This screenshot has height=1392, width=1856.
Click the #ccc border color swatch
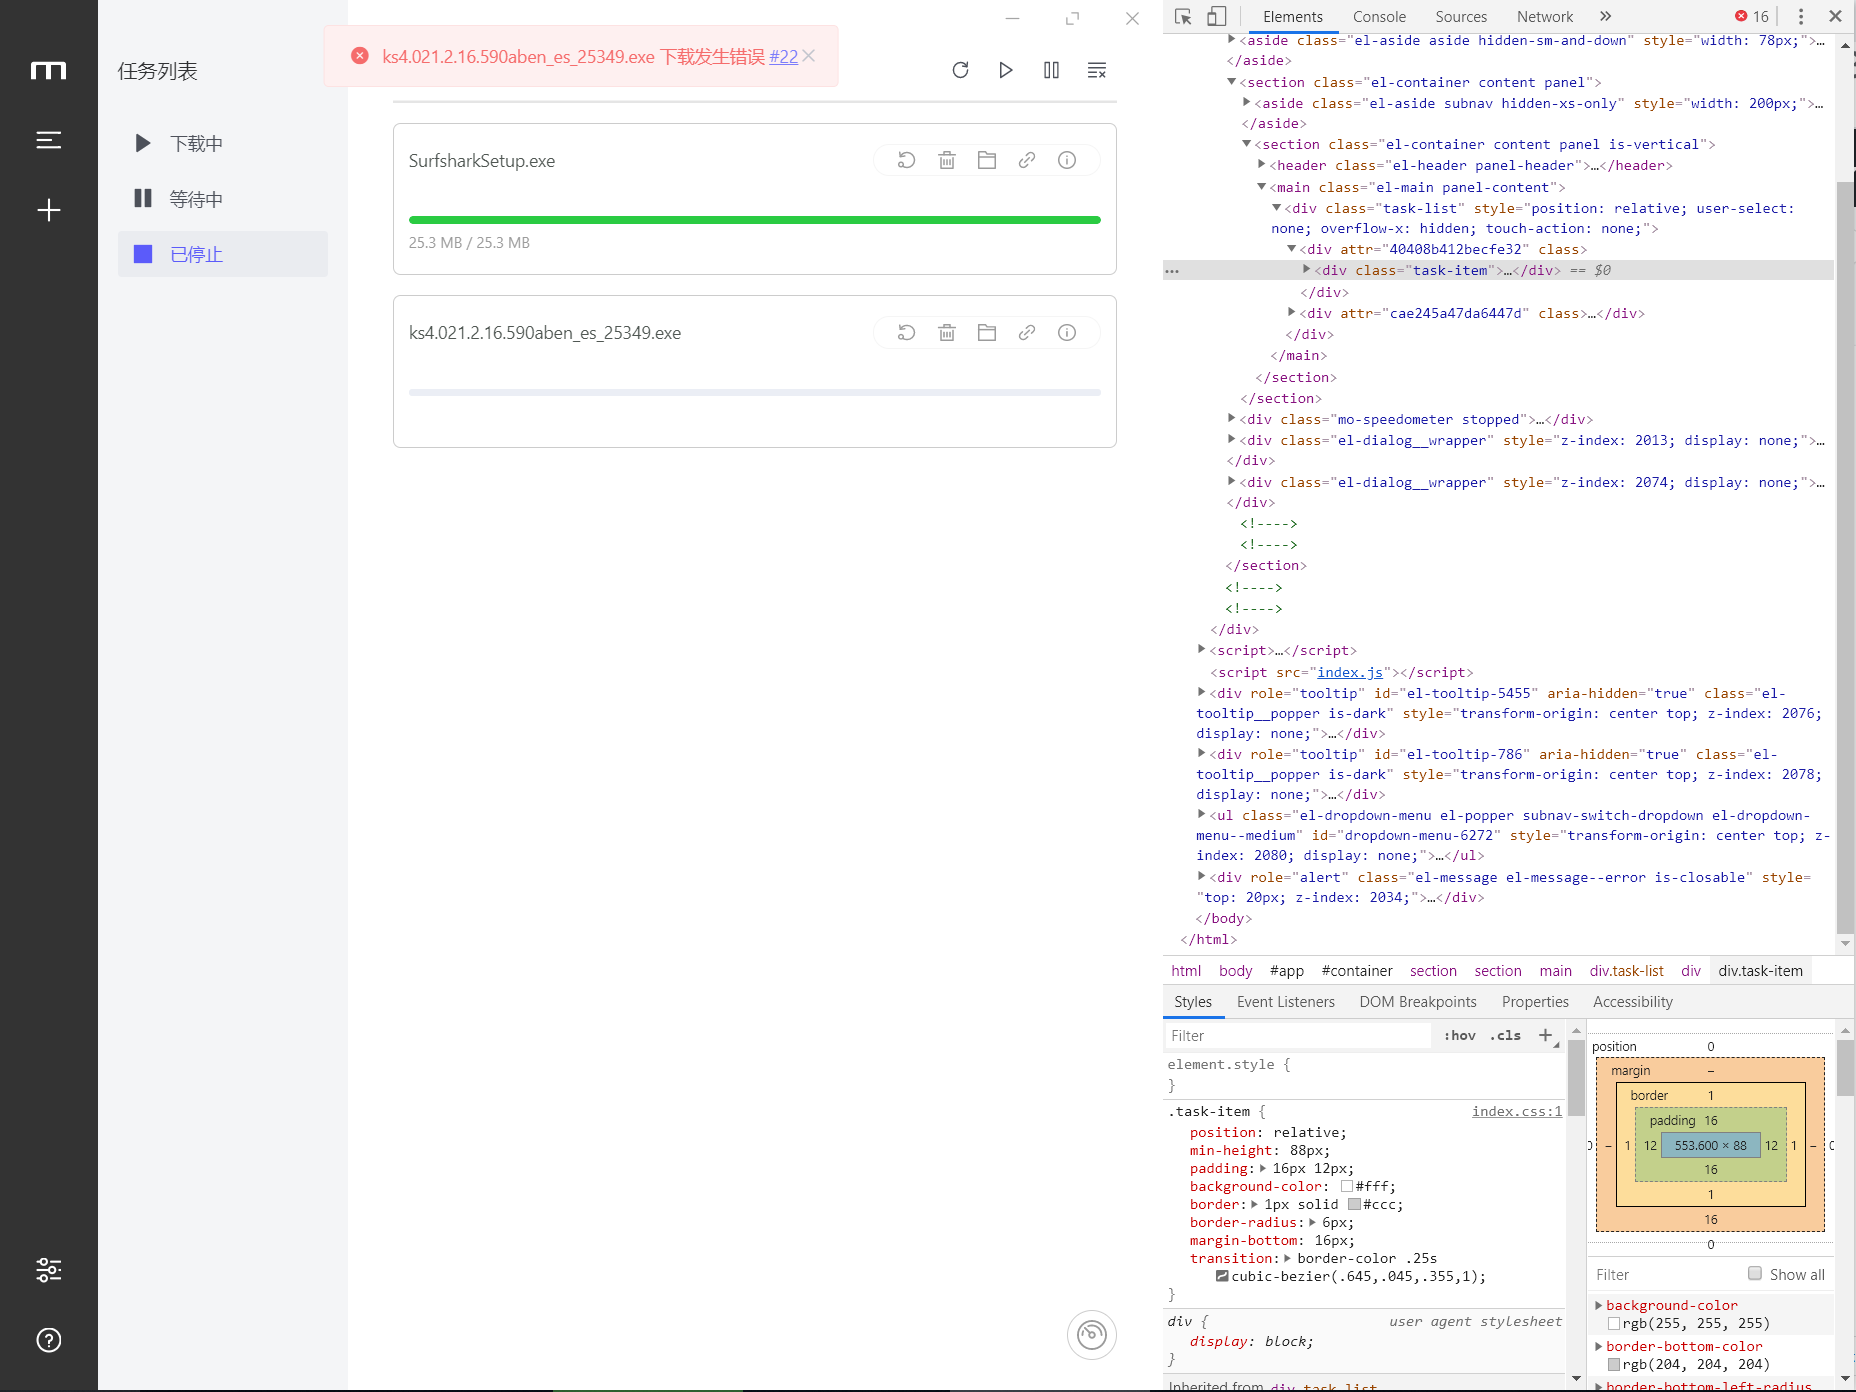[1354, 1204]
